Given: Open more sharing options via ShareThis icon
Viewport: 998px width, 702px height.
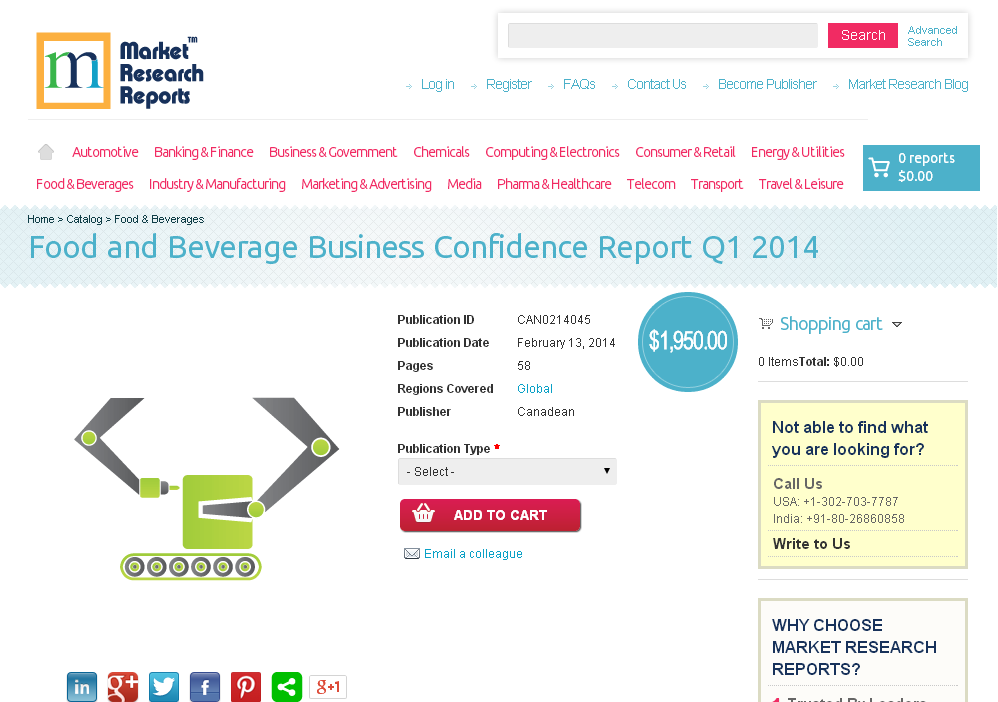Looking at the screenshot, I should (x=286, y=687).
